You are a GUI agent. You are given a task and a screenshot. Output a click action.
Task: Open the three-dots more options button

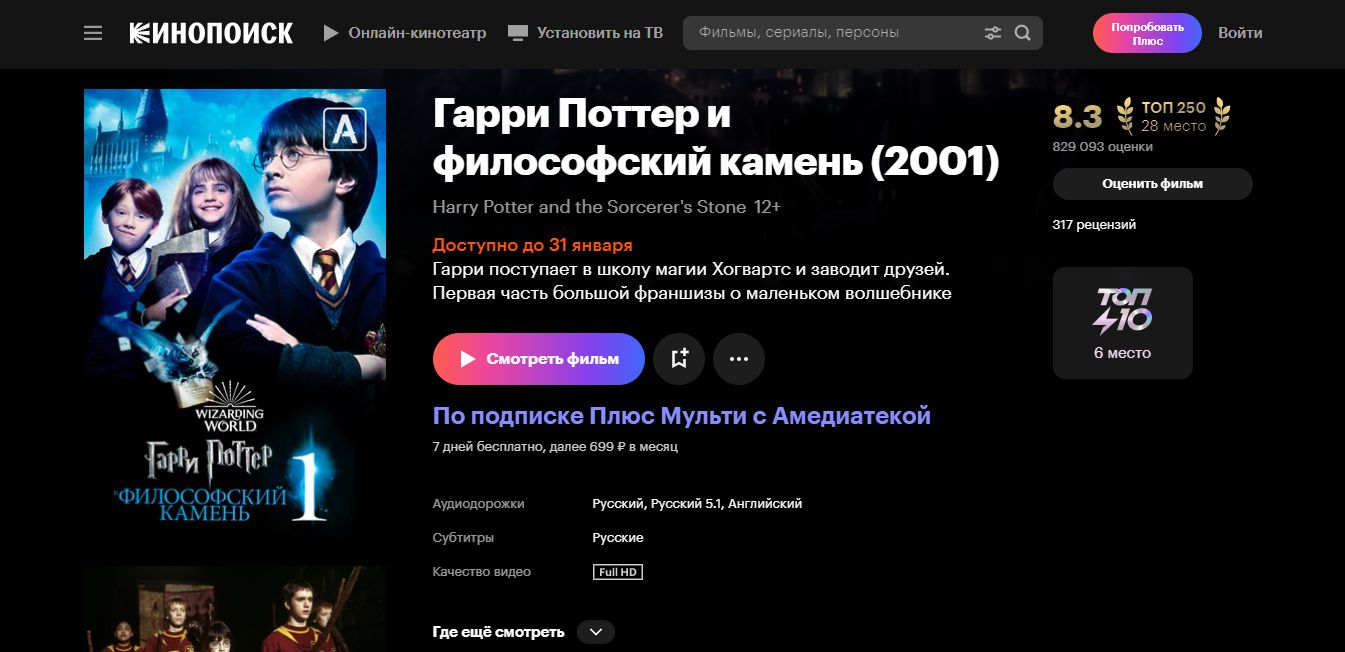tap(739, 359)
